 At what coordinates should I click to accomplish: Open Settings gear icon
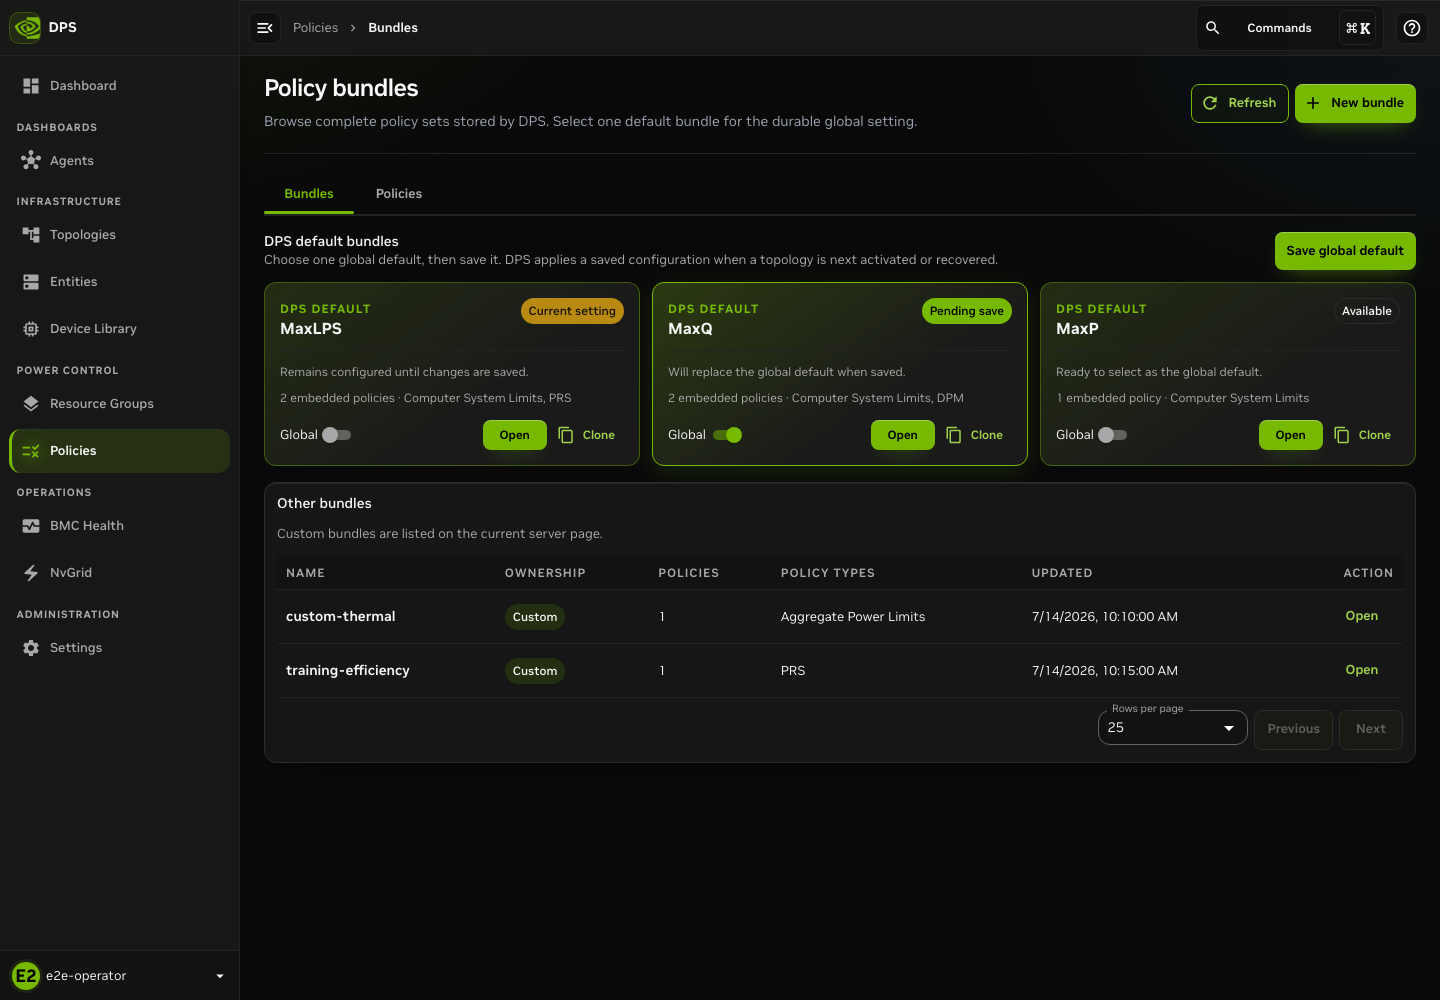click(x=31, y=648)
